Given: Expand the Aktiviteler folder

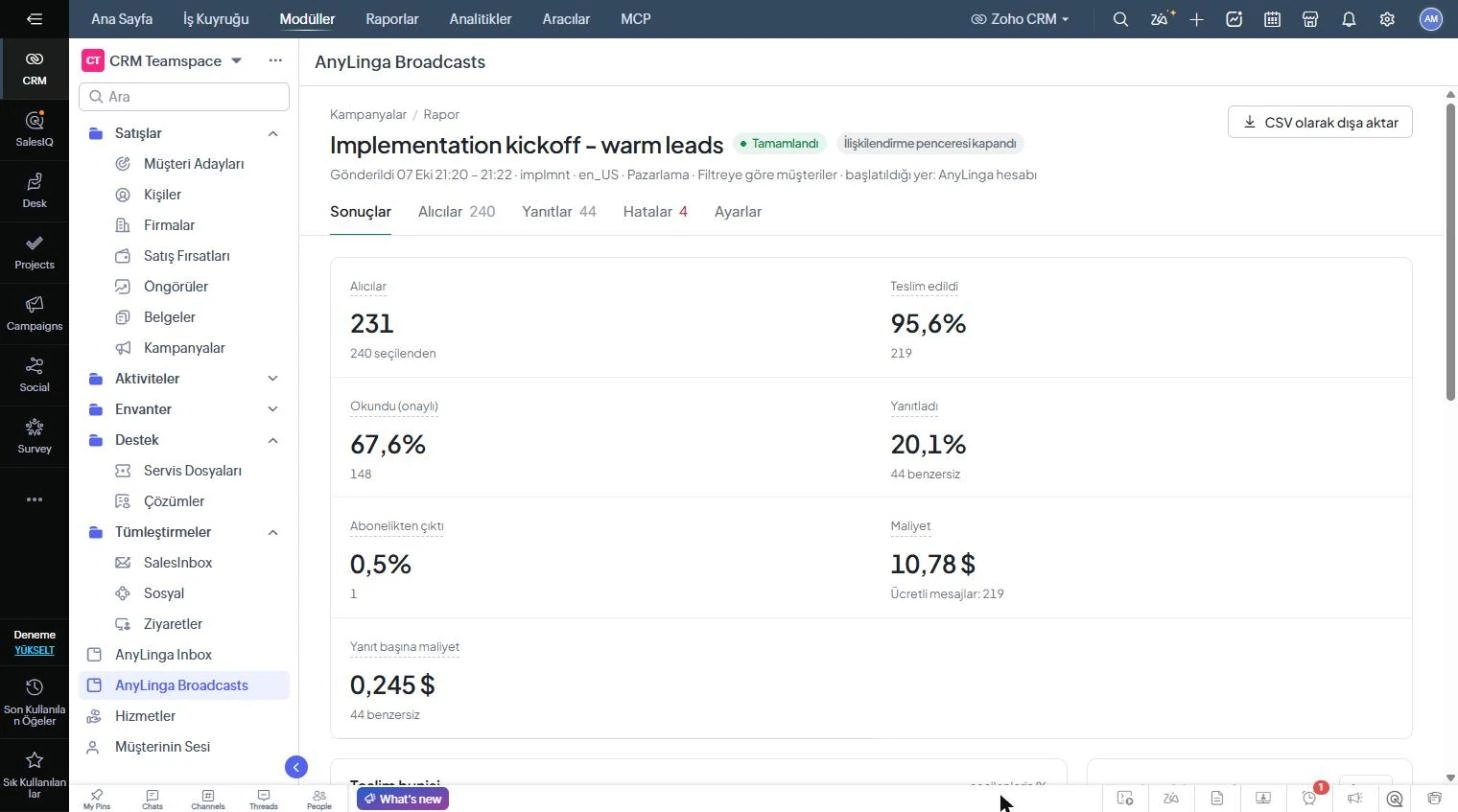Looking at the screenshot, I should (x=273, y=378).
